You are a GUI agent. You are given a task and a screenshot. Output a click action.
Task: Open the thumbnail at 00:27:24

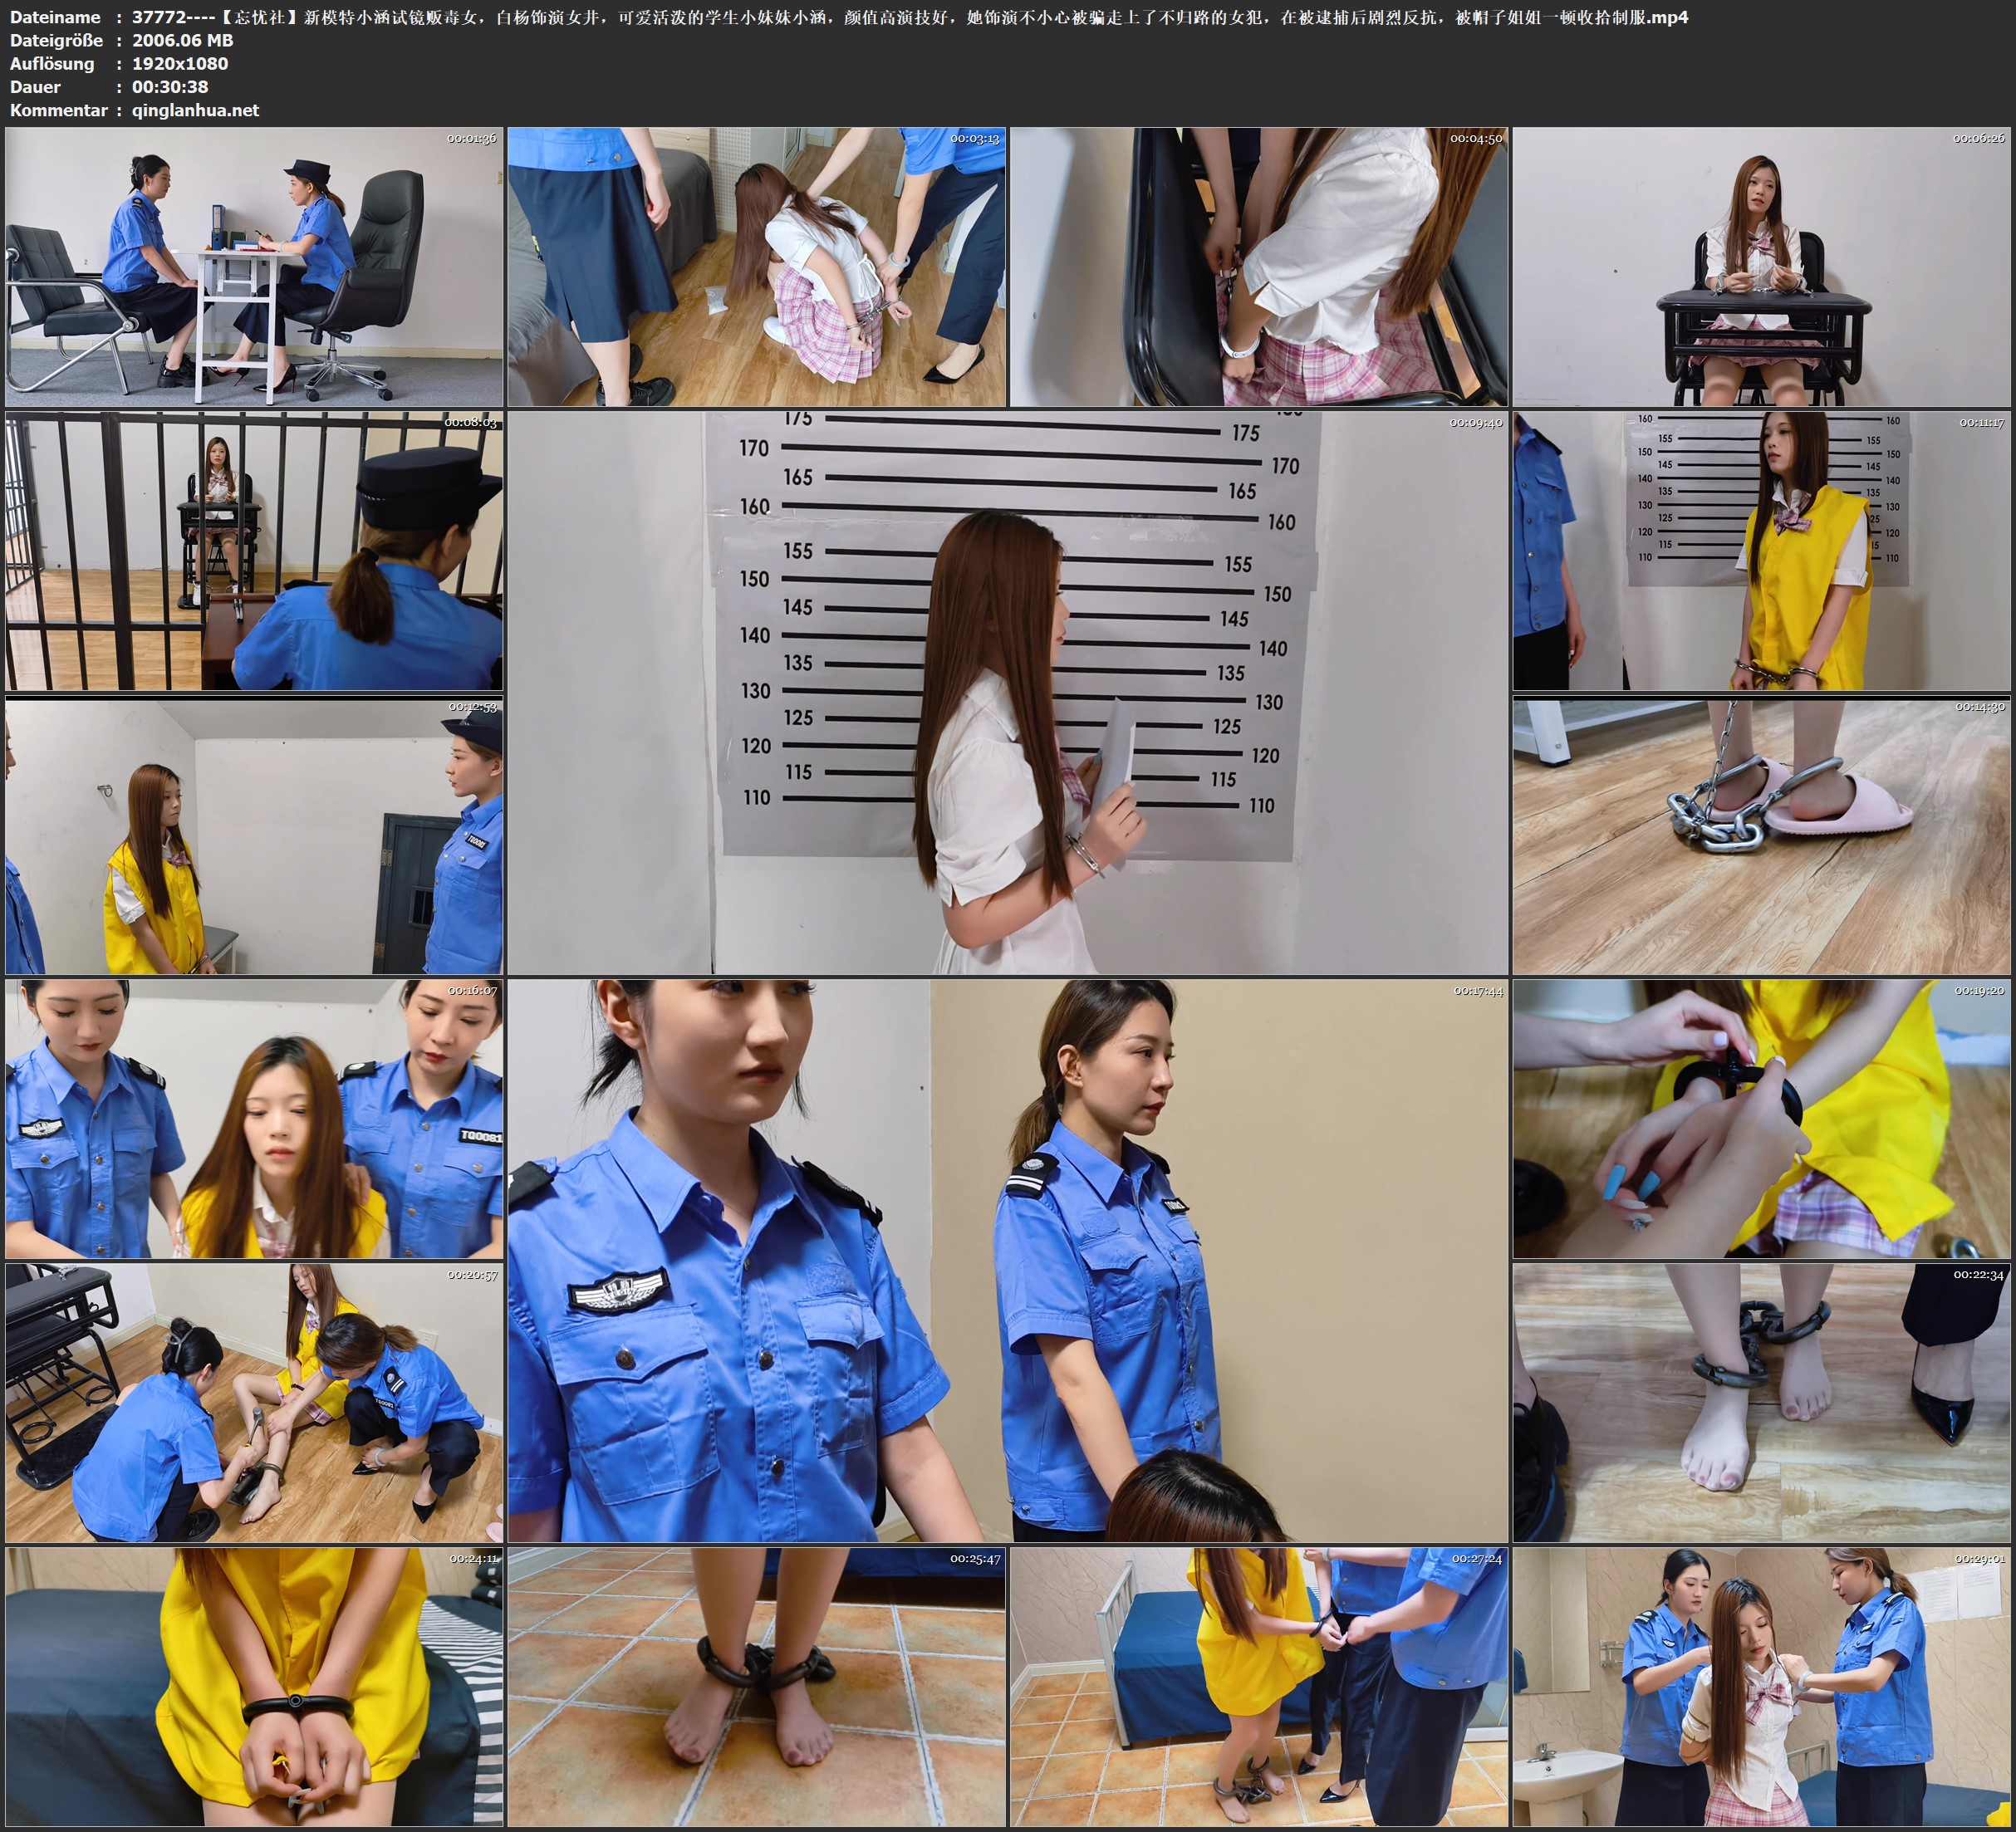(x=1259, y=1687)
